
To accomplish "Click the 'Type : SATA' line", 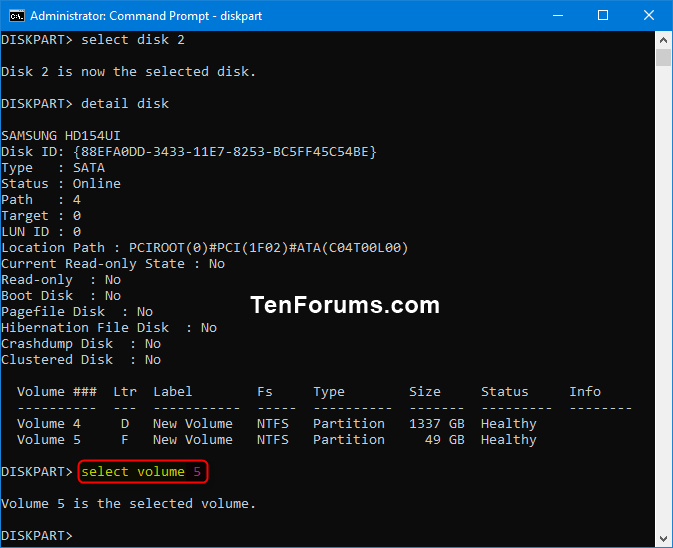I will (x=53, y=168).
